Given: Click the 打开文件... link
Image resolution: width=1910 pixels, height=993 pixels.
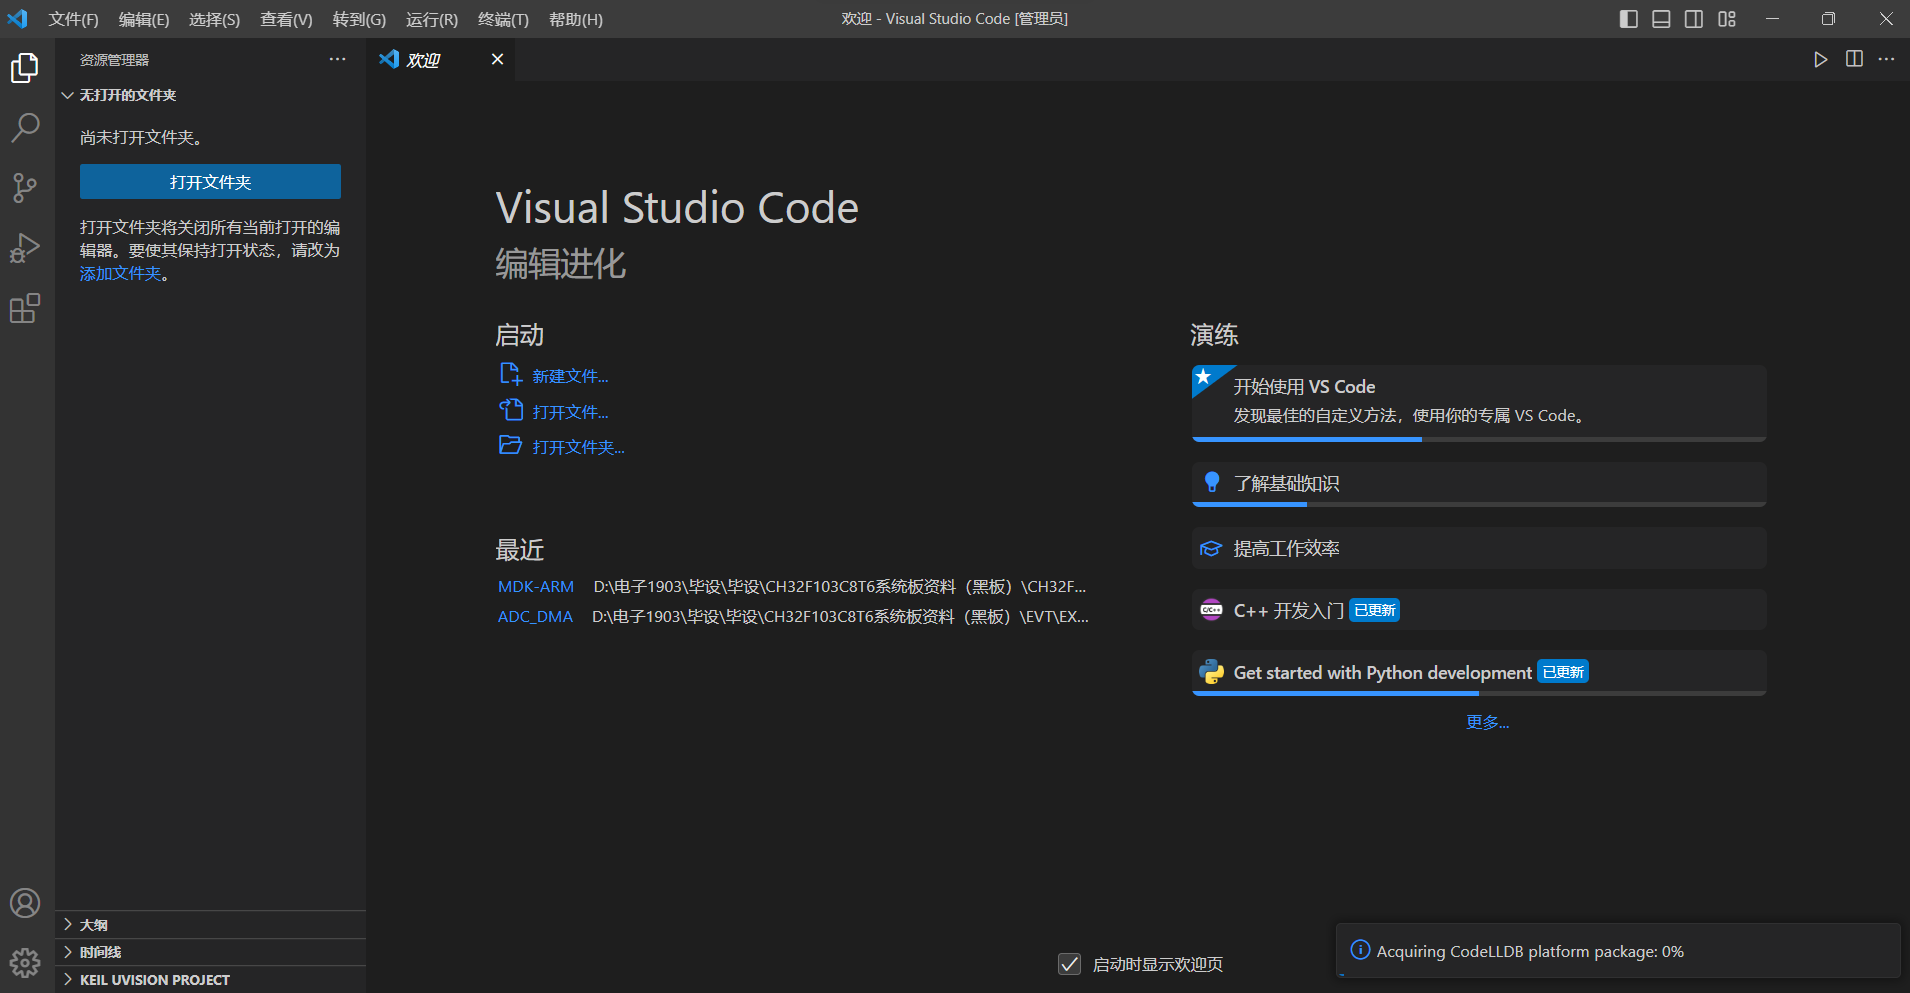Looking at the screenshot, I should pos(570,412).
